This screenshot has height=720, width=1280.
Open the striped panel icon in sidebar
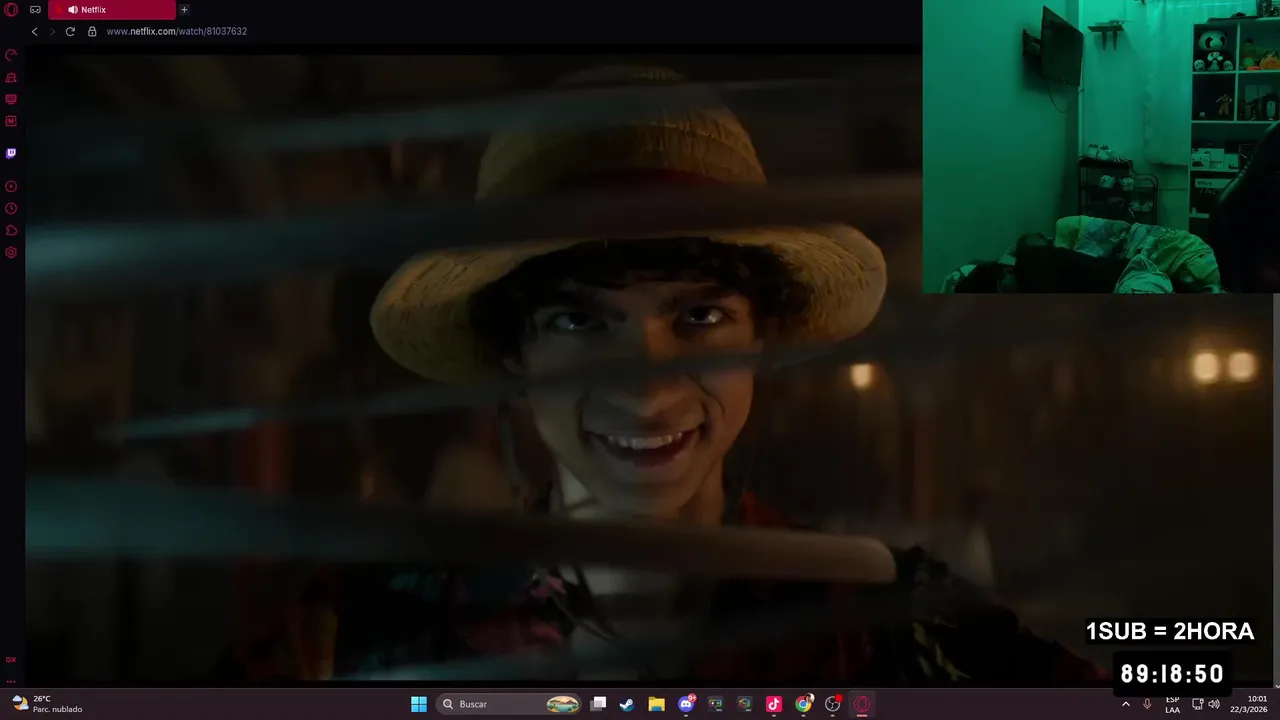coord(11,99)
